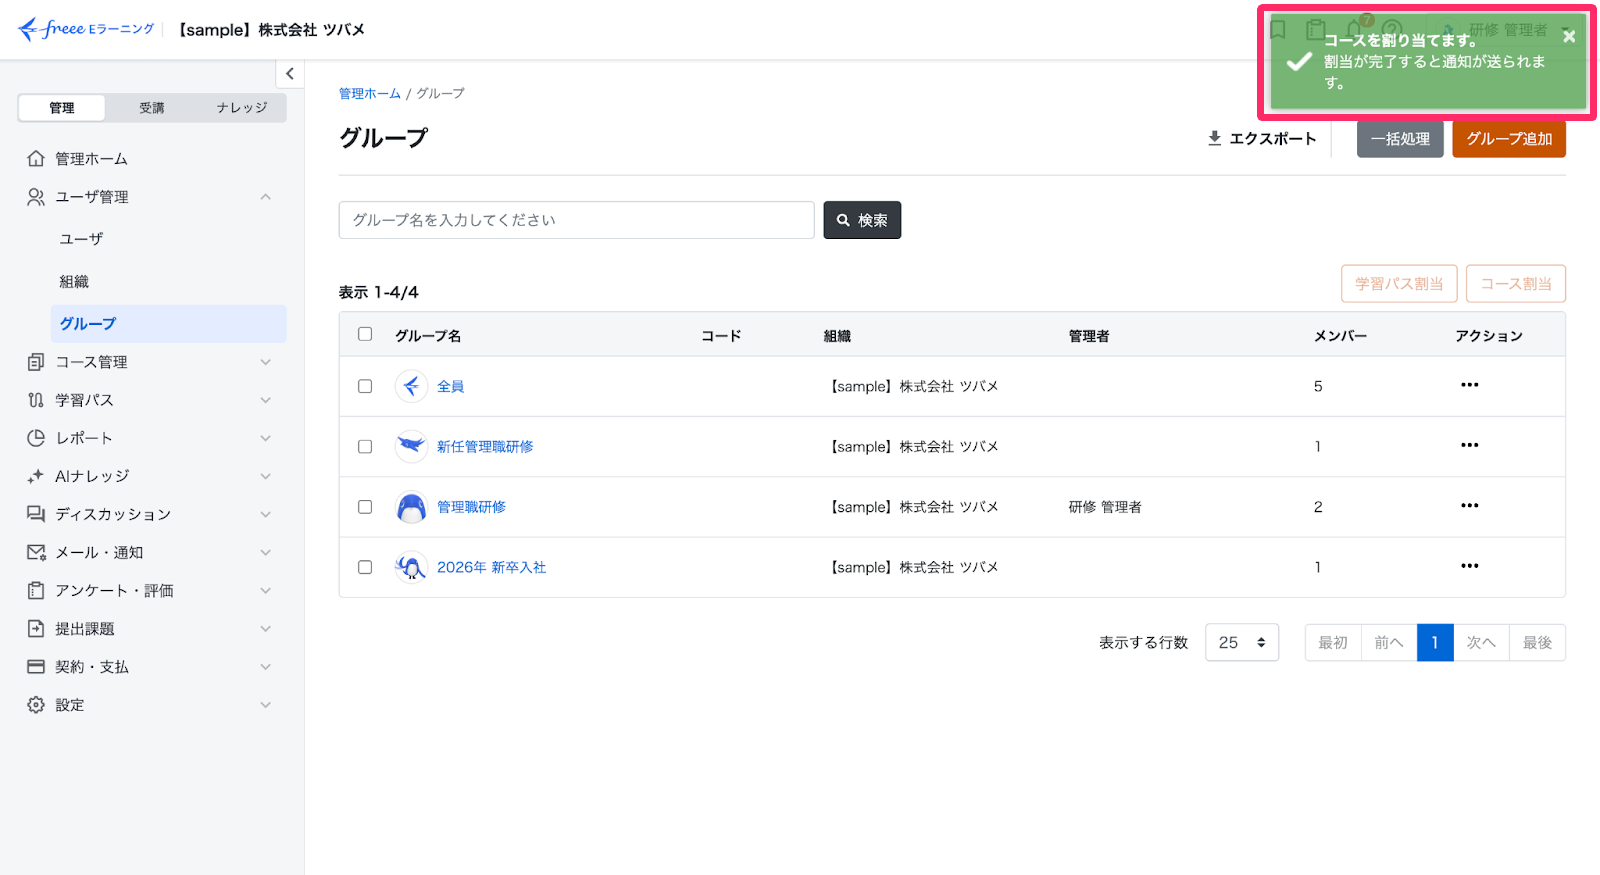
Task: Click the chat bubble icon for ディスカッション
Action: pos(36,514)
